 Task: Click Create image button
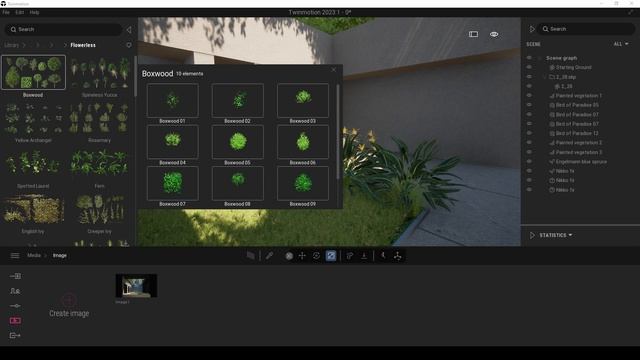point(69,306)
